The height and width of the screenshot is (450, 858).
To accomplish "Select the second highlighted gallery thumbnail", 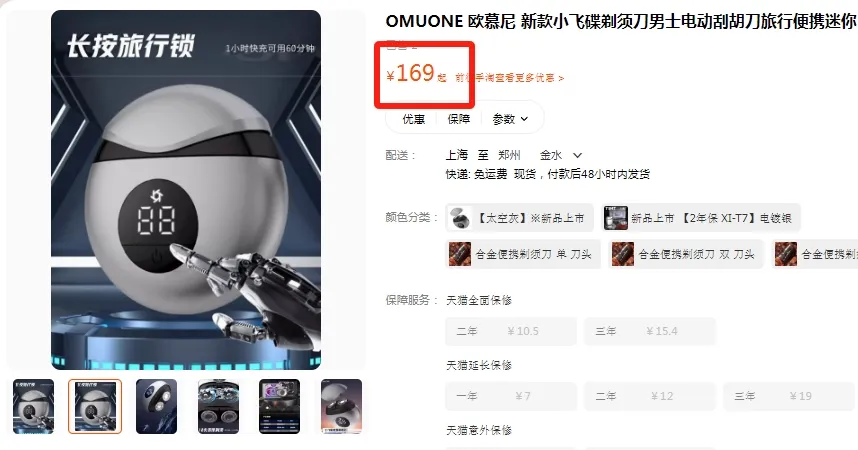I will (x=95, y=406).
